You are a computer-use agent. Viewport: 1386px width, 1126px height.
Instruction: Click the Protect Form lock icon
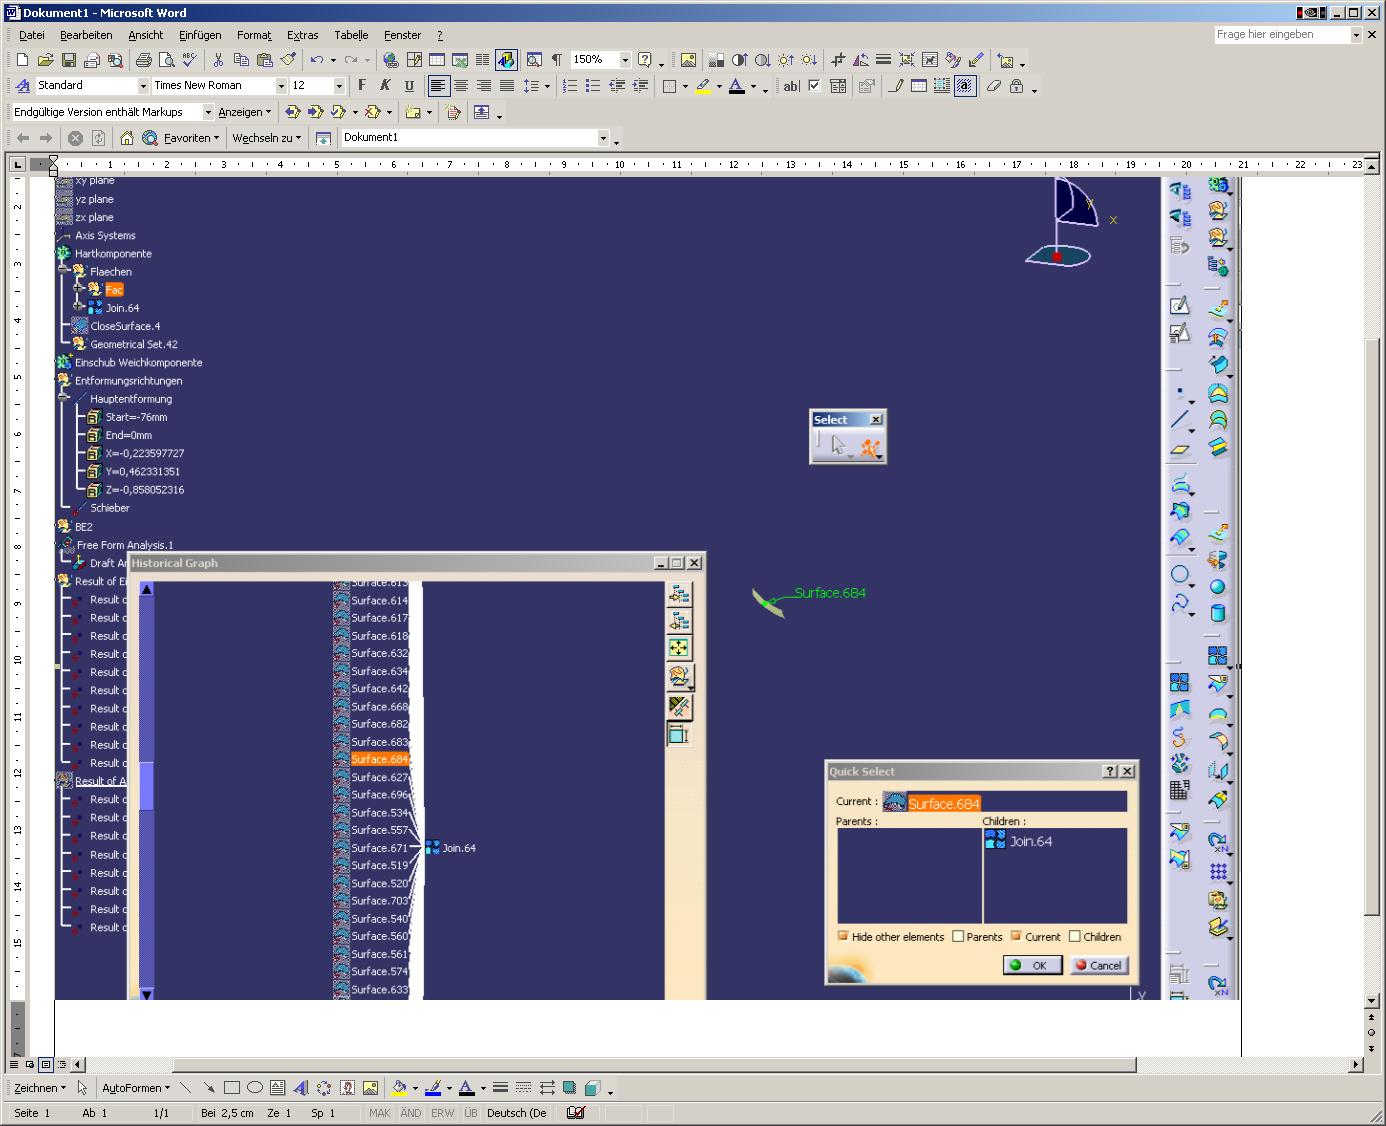pyautogui.click(x=1016, y=86)
